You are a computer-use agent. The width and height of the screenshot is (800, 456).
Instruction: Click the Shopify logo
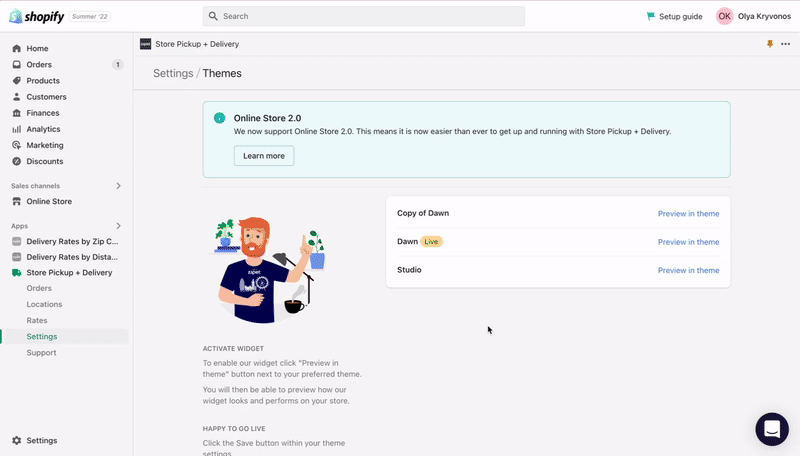pyautogui.click(x=37, y=16)
